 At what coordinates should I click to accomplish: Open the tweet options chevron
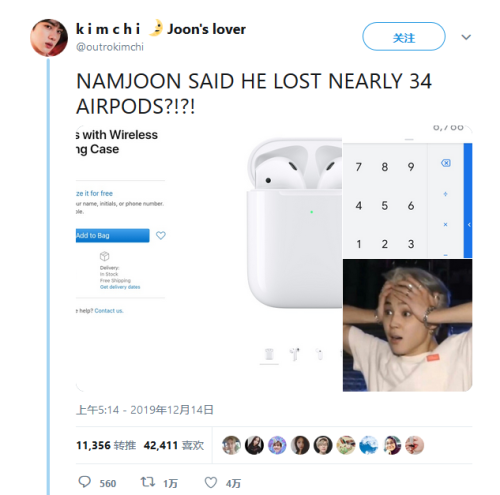click(x=466, y=37)
